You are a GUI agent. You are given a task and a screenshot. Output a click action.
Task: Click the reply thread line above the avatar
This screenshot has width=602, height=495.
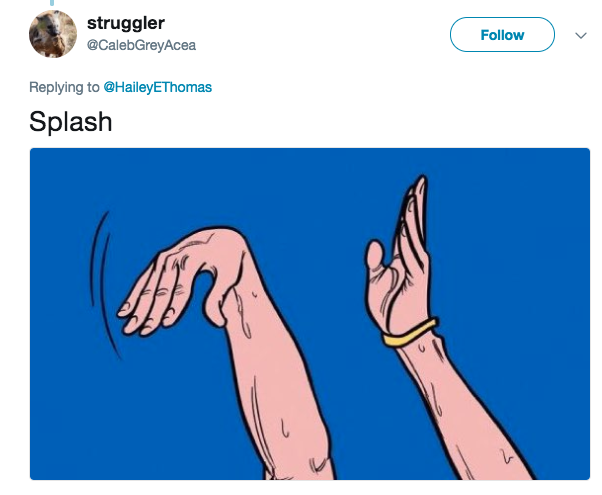tap(52, 3)
